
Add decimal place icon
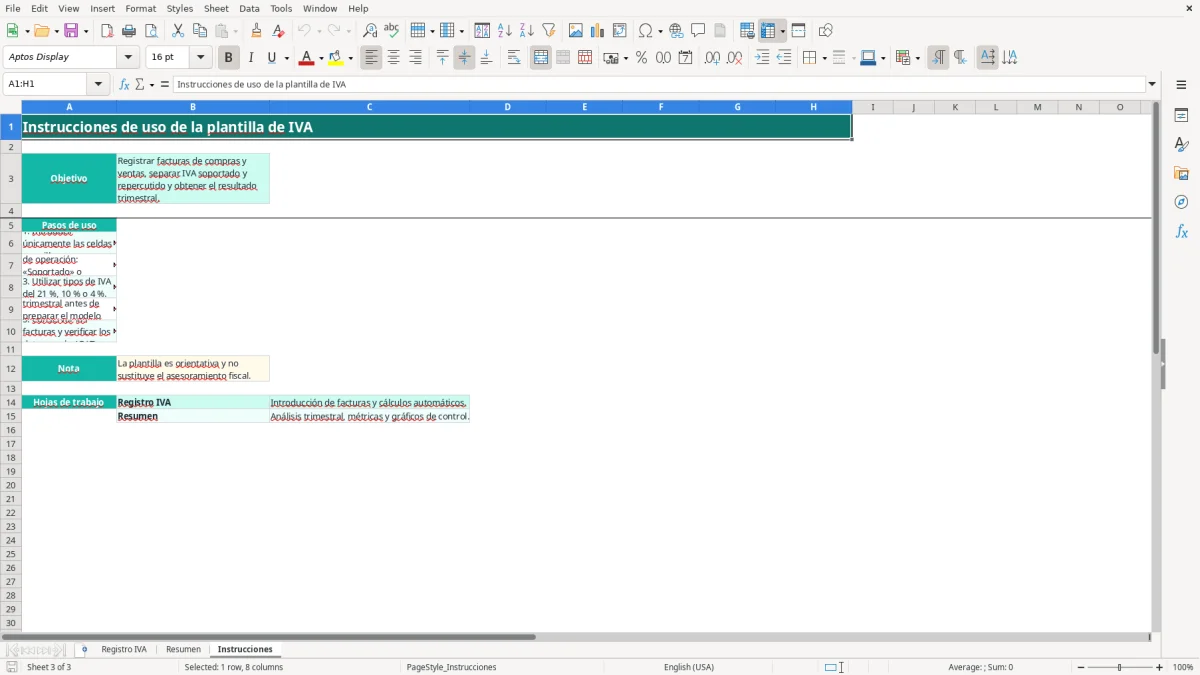click(712, 58)
